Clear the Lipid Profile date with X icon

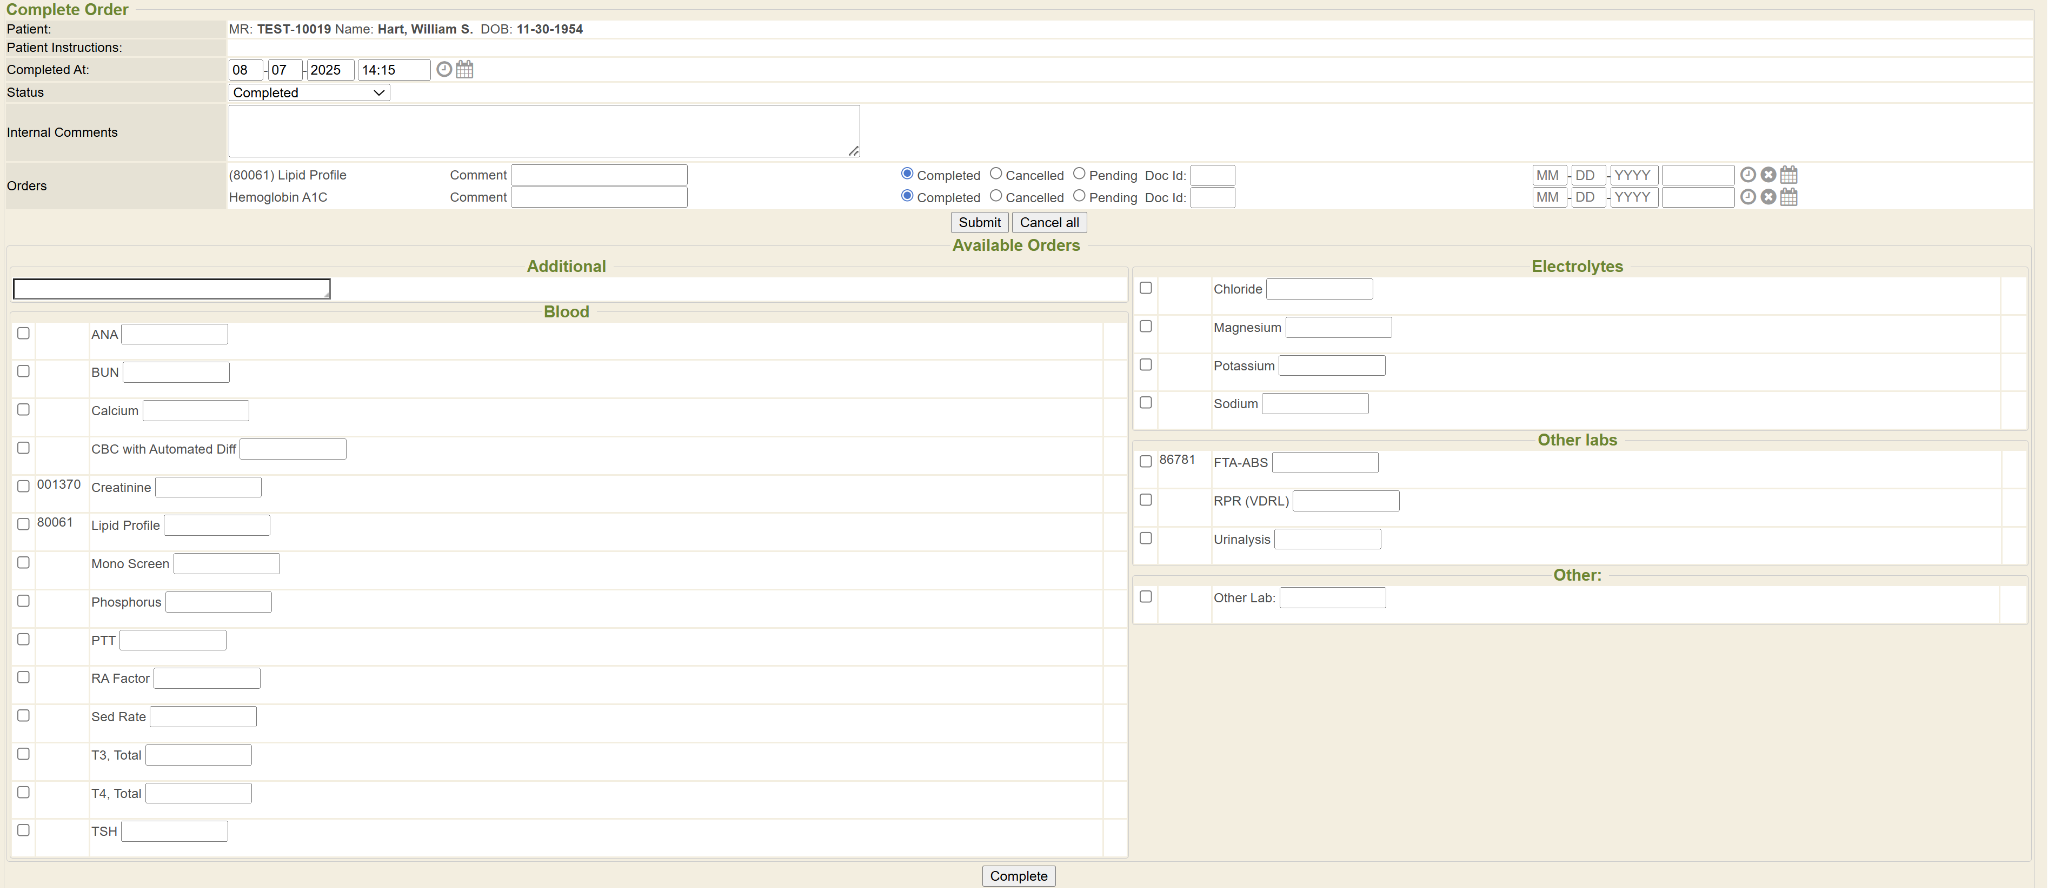(1768, 175)
